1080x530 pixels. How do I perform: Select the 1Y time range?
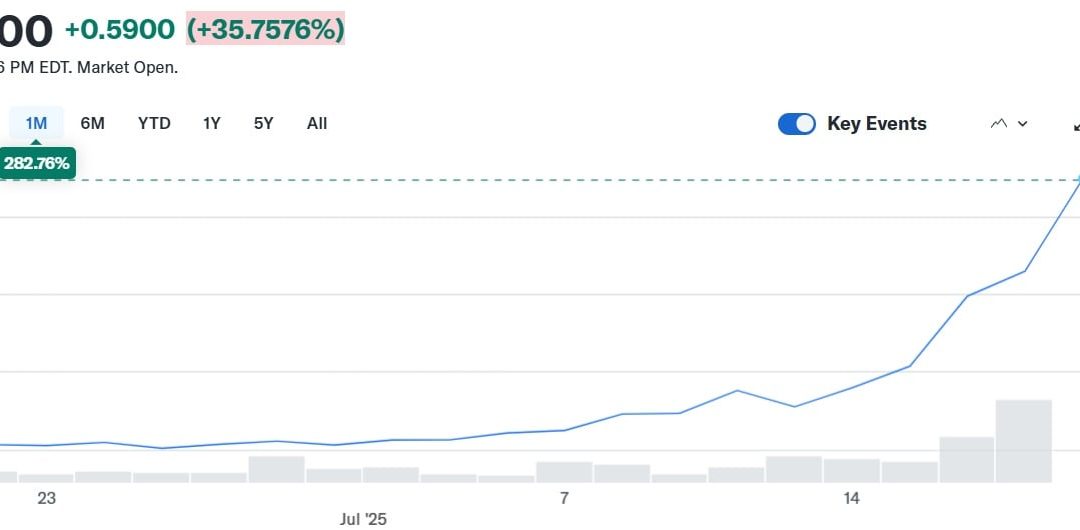tap(212, 124)
